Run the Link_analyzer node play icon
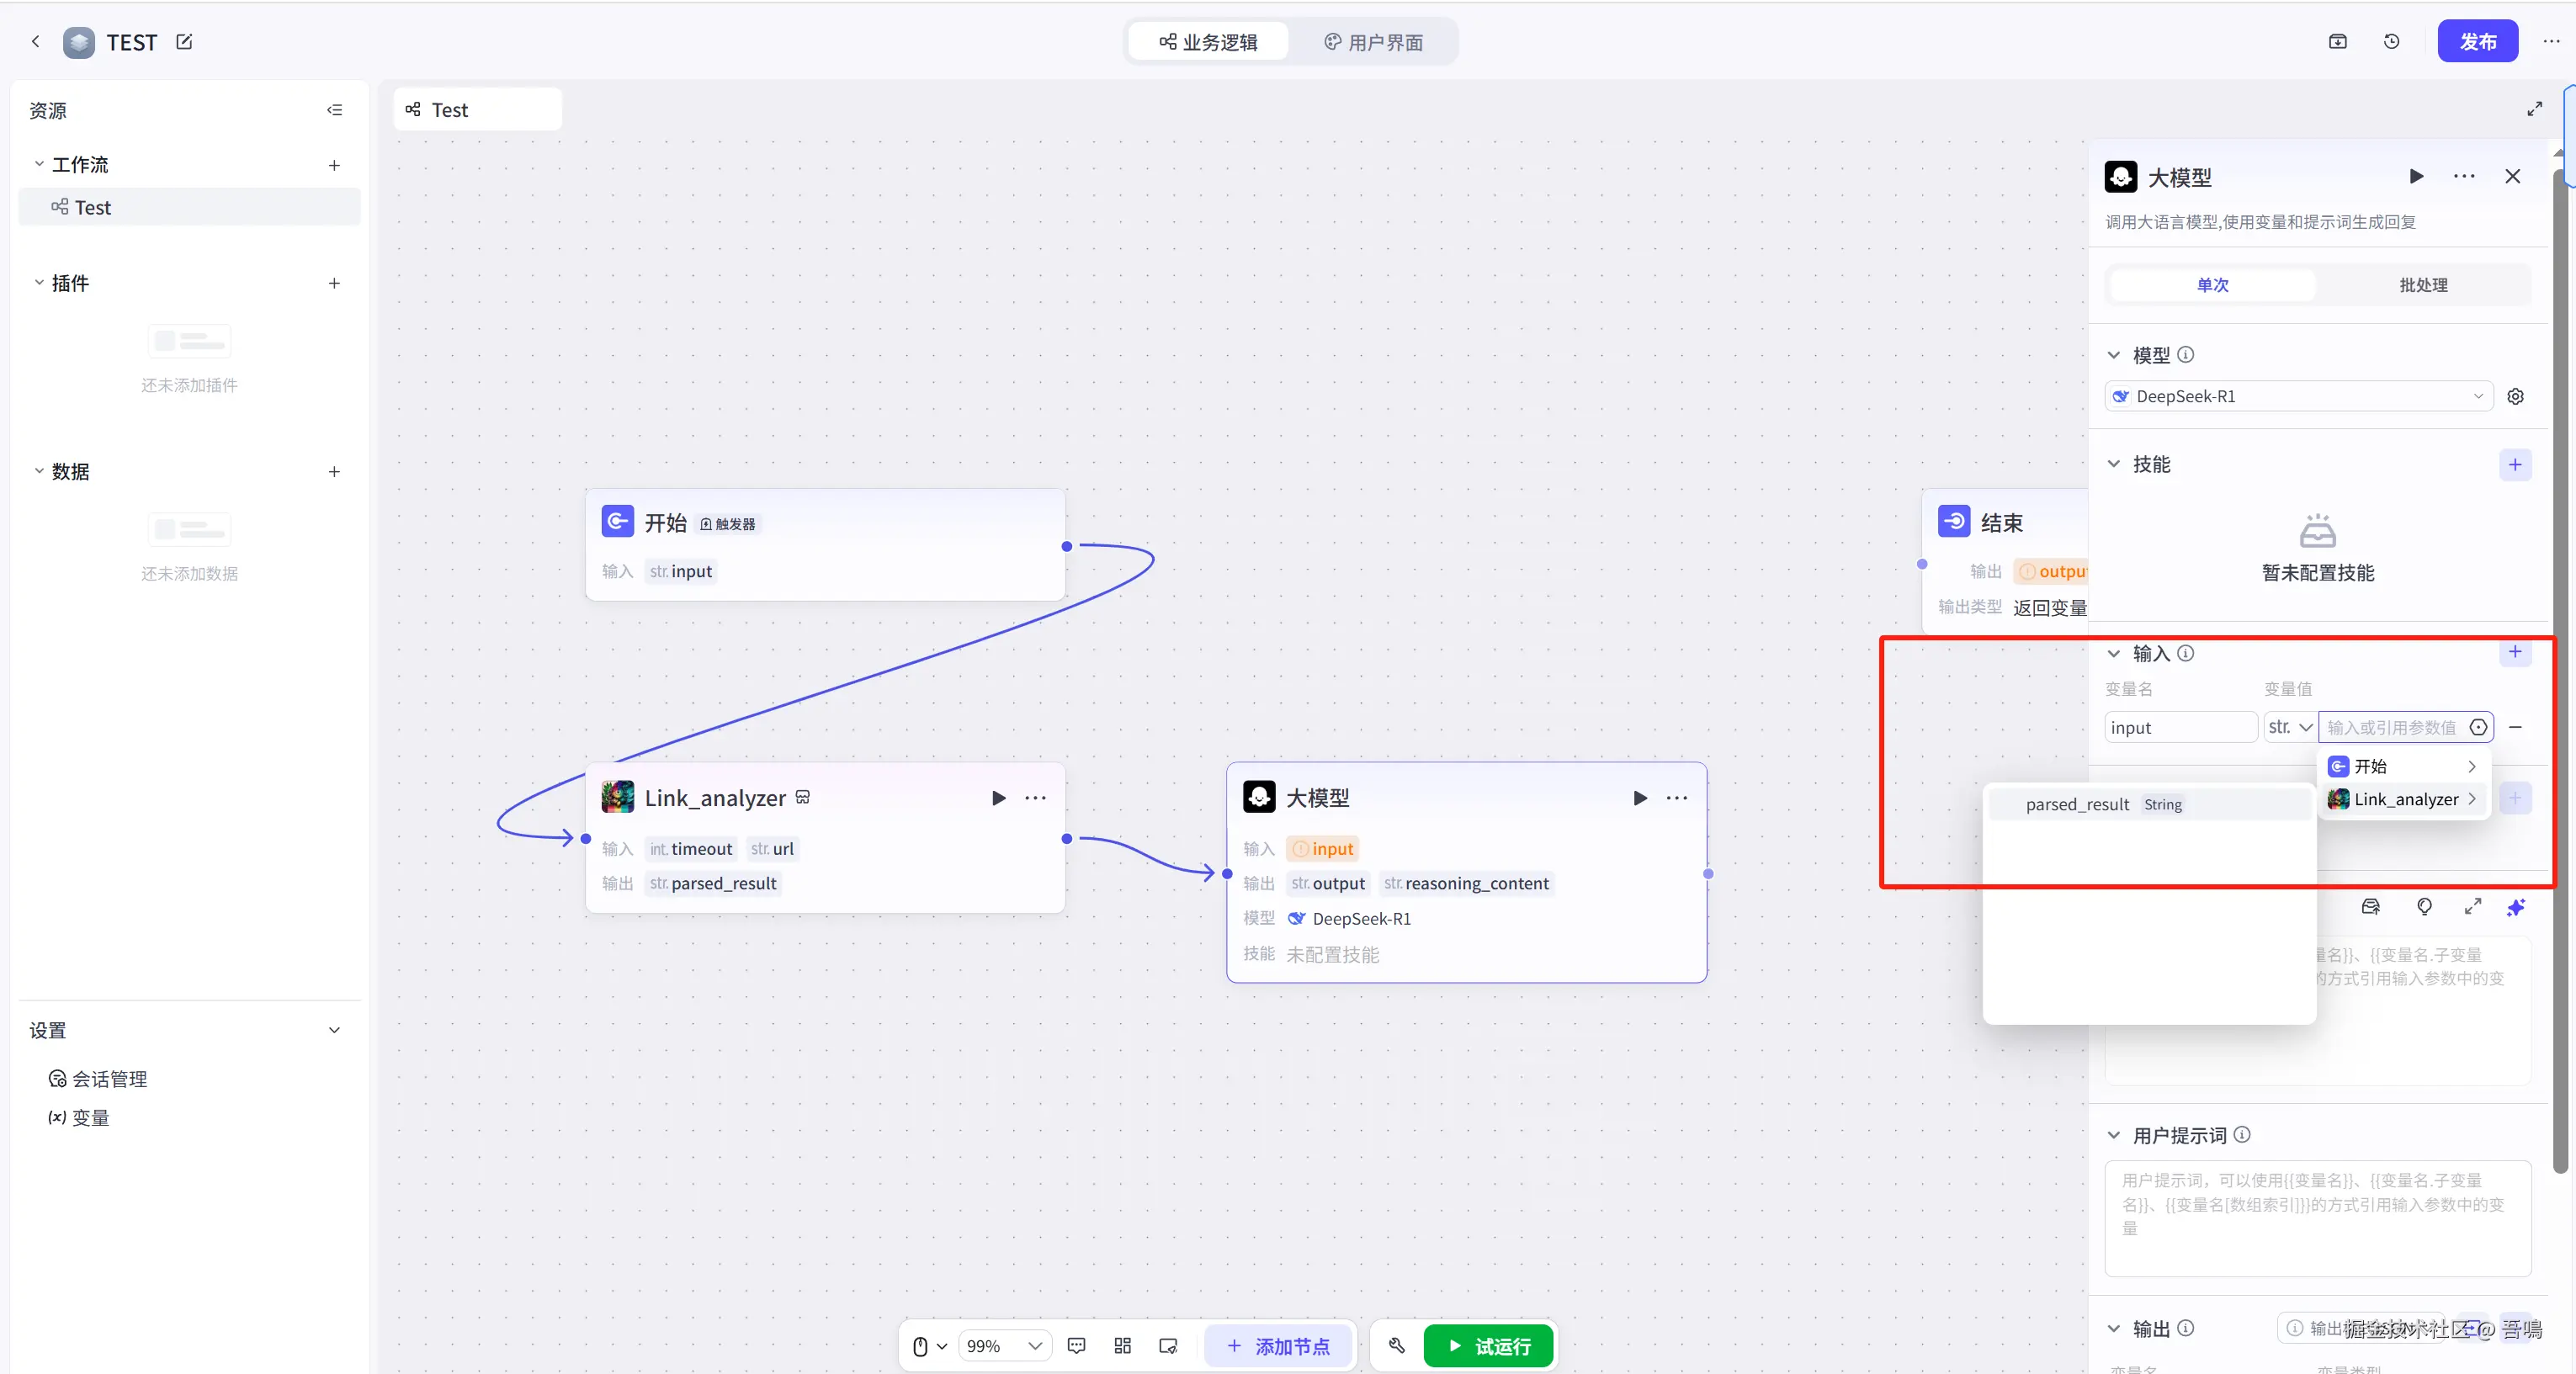The height and width of the screenshot is (1374, 2576). (x=998, y=798)
